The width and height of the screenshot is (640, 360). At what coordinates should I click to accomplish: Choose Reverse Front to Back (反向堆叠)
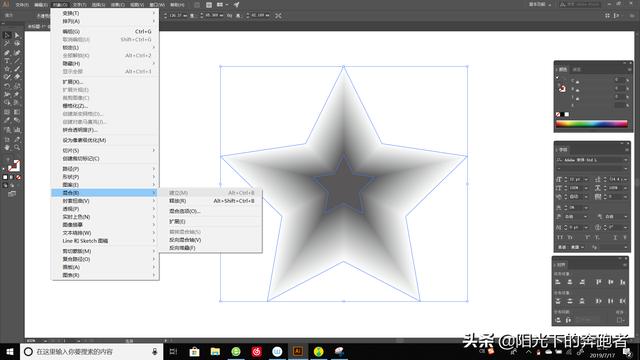(211, 248)
